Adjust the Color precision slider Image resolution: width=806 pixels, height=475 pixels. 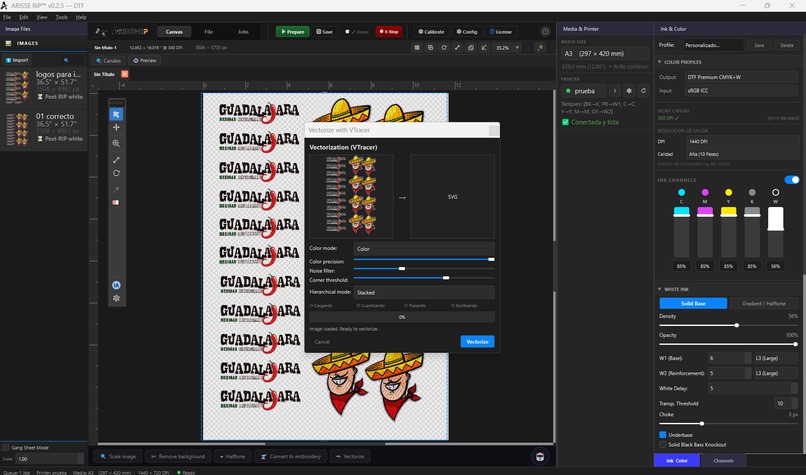pyautogui.click(x=424, y=260)
